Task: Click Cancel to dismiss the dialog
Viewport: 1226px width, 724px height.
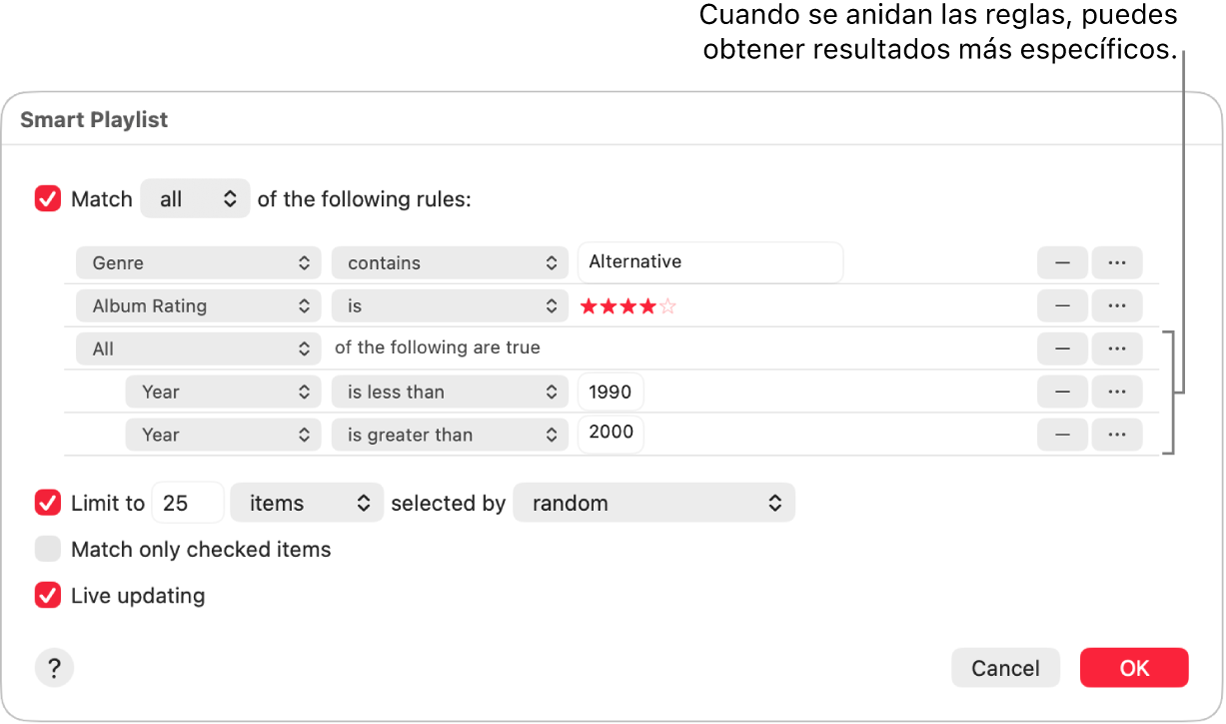Action: point(1005,667)
